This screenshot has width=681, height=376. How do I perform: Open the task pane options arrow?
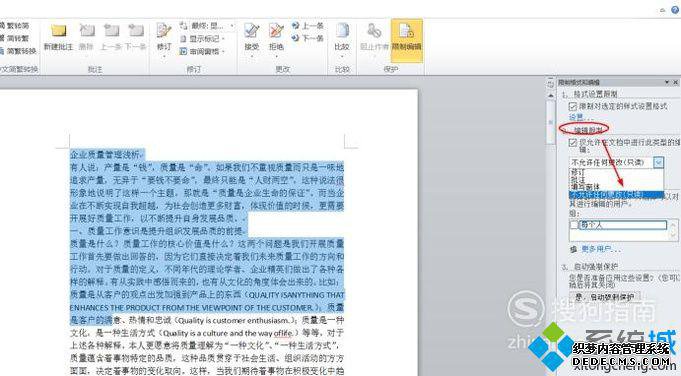pyautogui.click(x=667, y=82)
